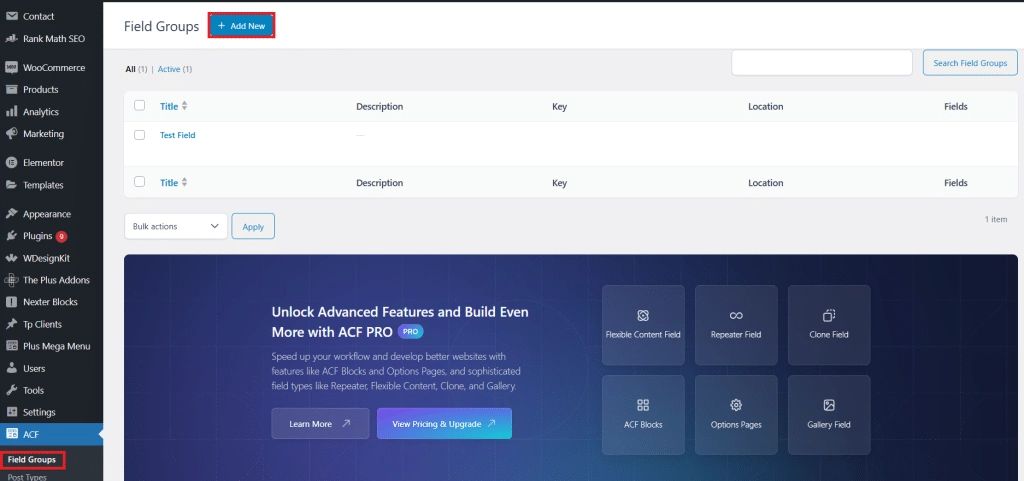Click the Add New button
The height and width of the screenshot is (481, 1024).
pyautogui.click(x=241, y=26)
